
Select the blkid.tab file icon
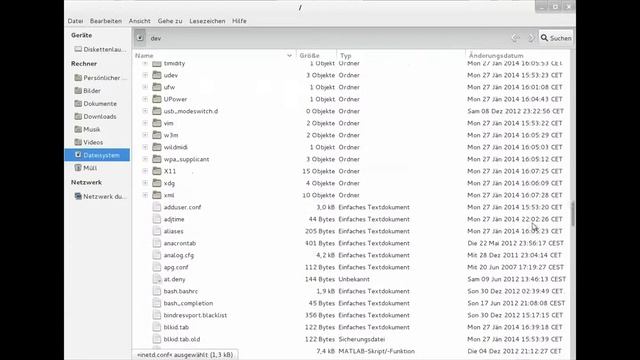[x=157, y=327]
